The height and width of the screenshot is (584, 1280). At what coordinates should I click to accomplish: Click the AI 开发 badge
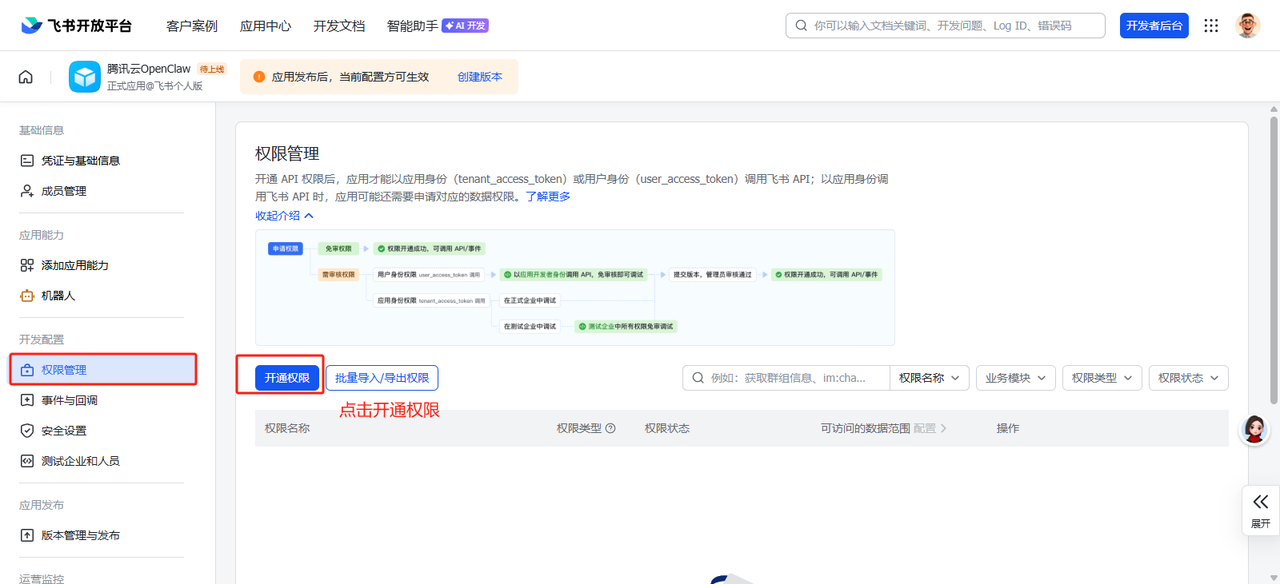(x=465, y=26)
